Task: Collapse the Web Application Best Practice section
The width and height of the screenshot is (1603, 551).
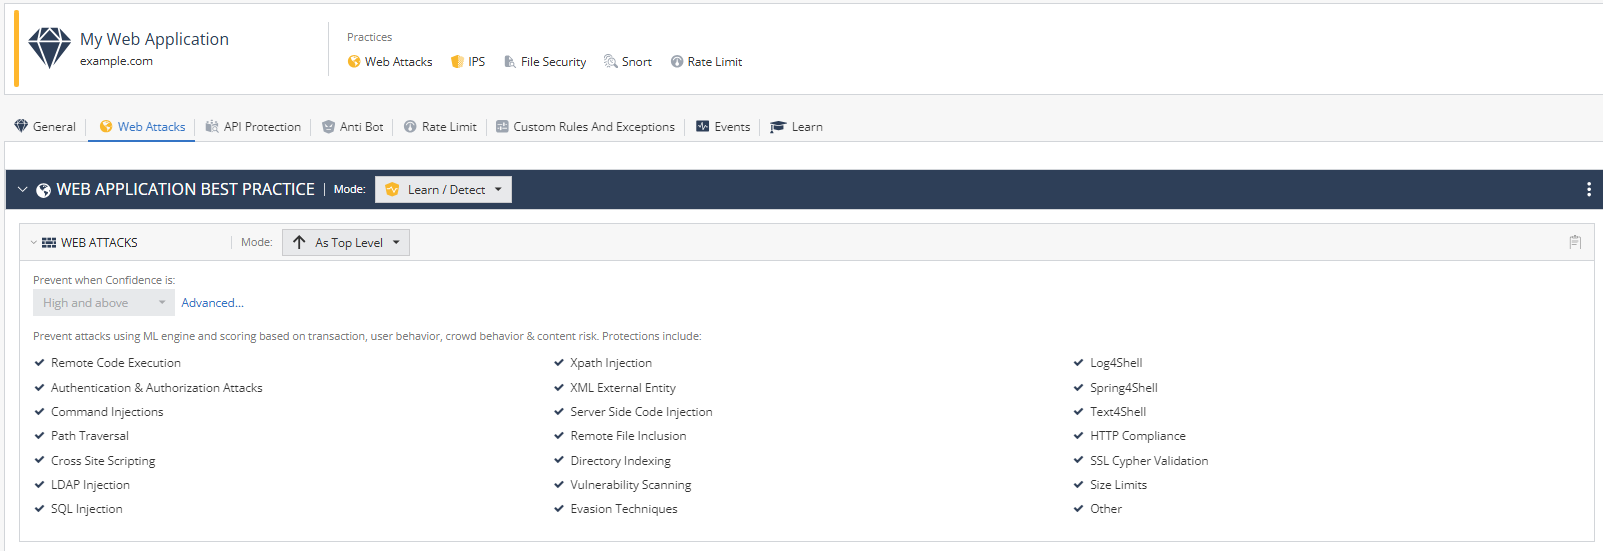Action: [22, 189]
